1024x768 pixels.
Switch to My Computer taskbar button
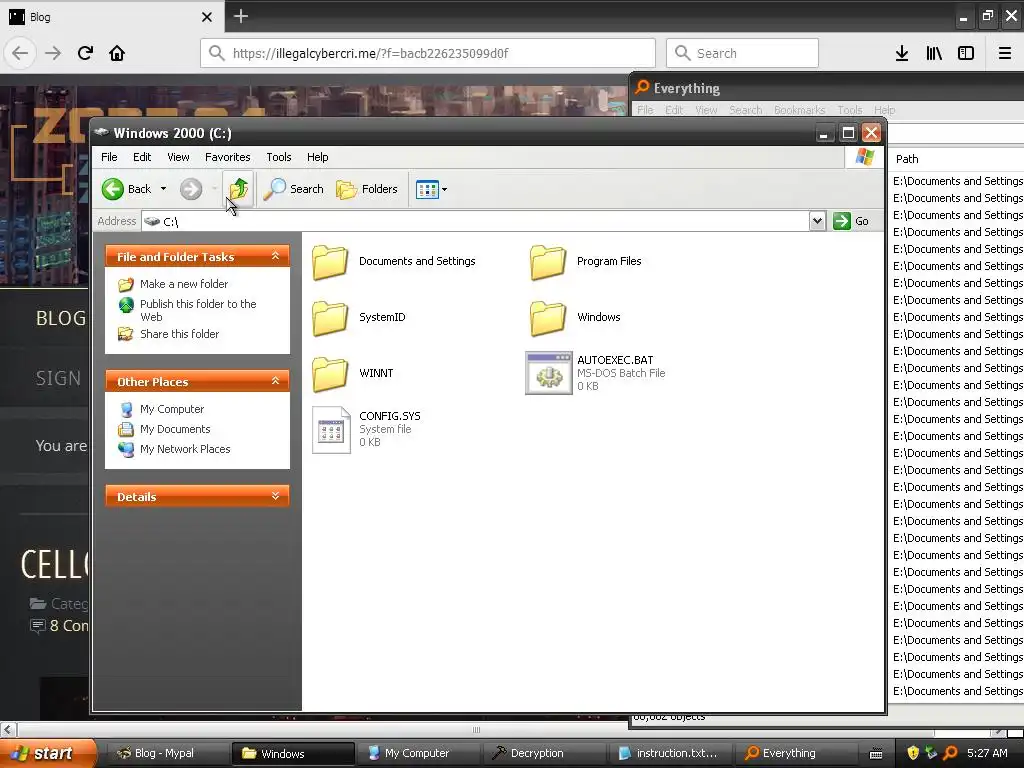click(x=417, y=753)
